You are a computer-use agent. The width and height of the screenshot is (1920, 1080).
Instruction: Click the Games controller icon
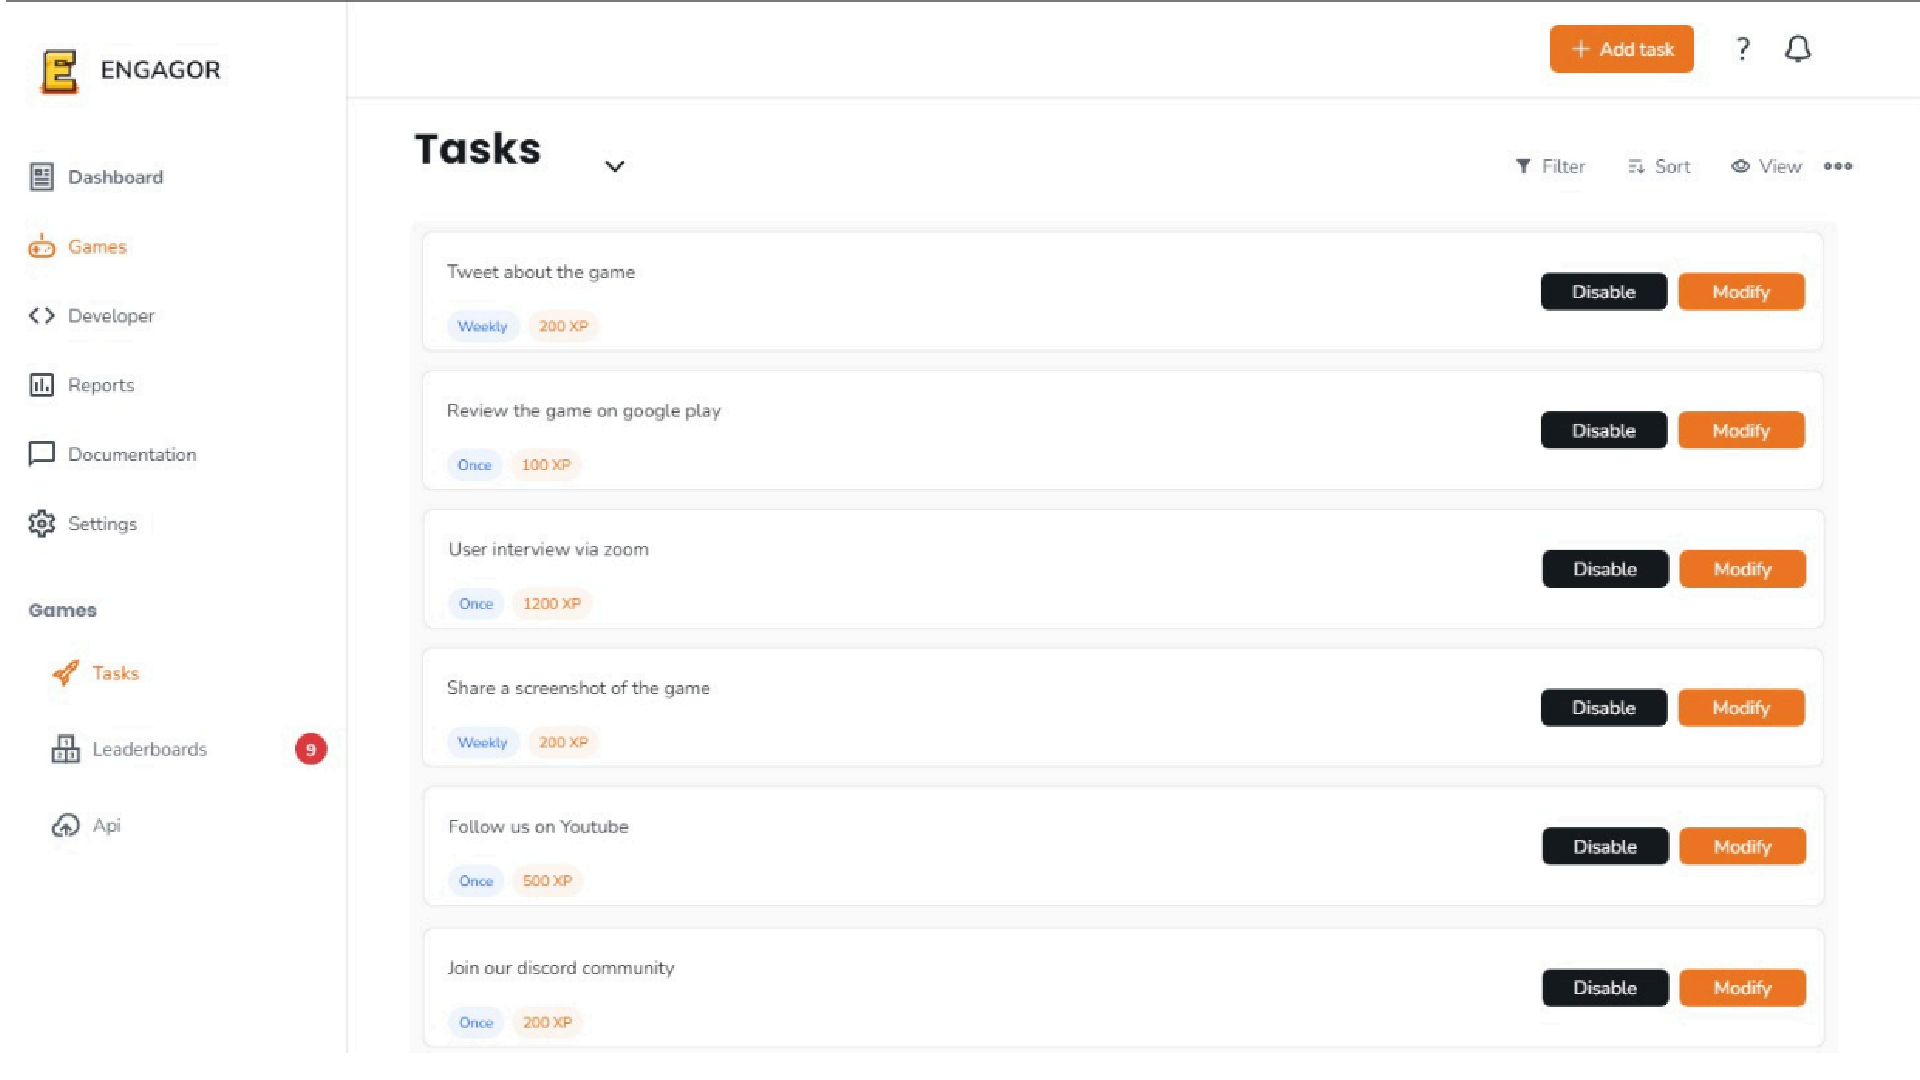(x=41, y=247)
